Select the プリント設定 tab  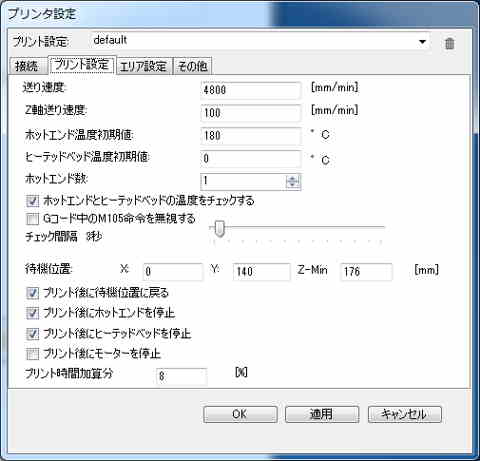(82, 65)
